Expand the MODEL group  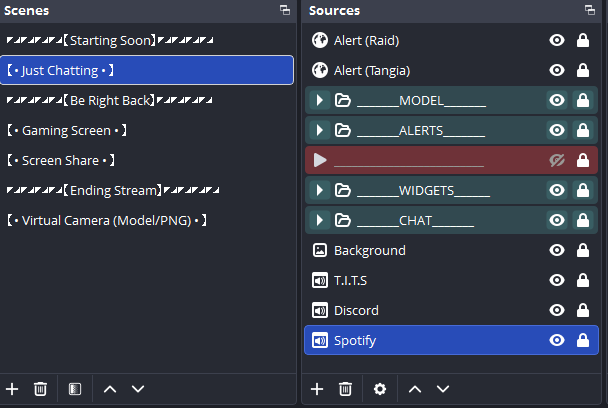pos(320,100)
